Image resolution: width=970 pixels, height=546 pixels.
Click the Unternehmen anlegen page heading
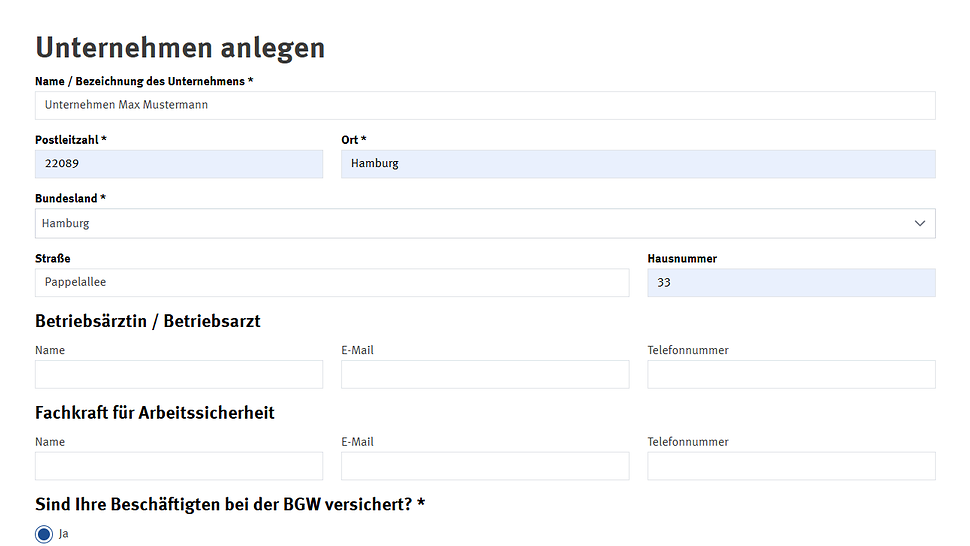180,47
